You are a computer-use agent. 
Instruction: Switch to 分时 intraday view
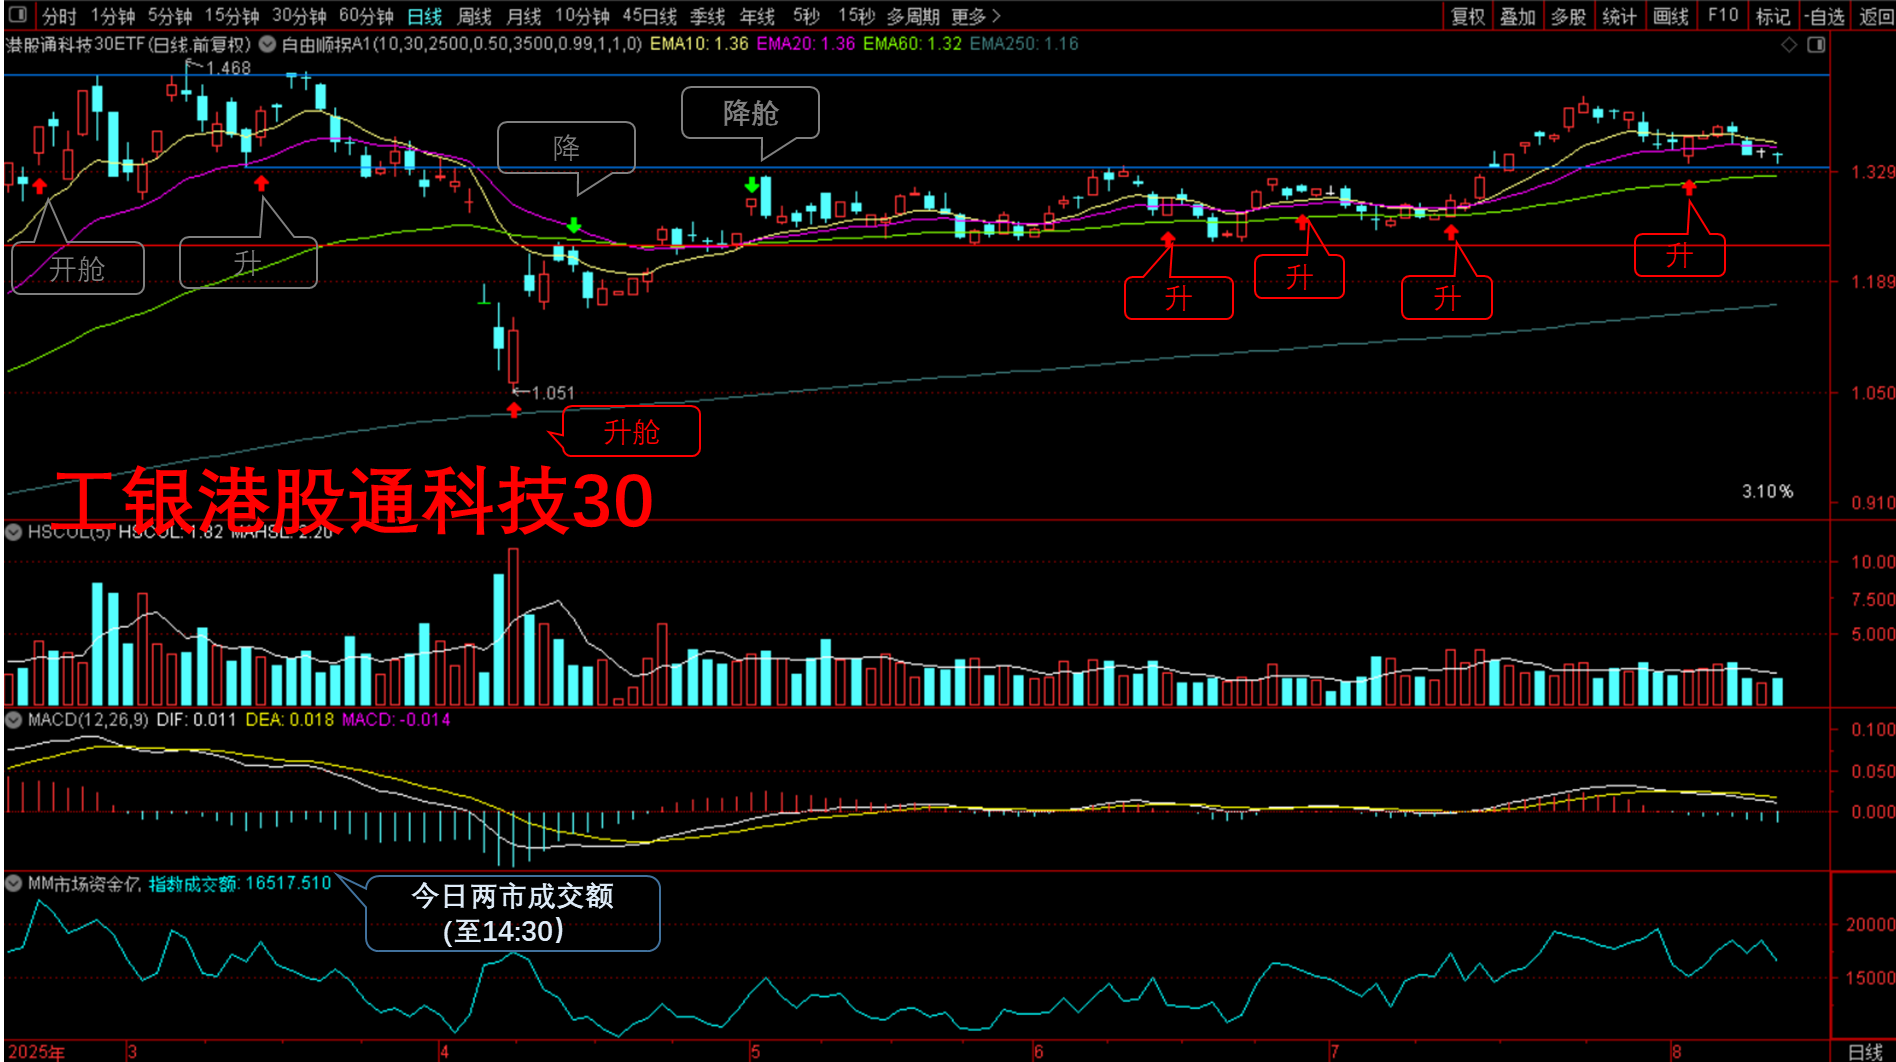59,16
